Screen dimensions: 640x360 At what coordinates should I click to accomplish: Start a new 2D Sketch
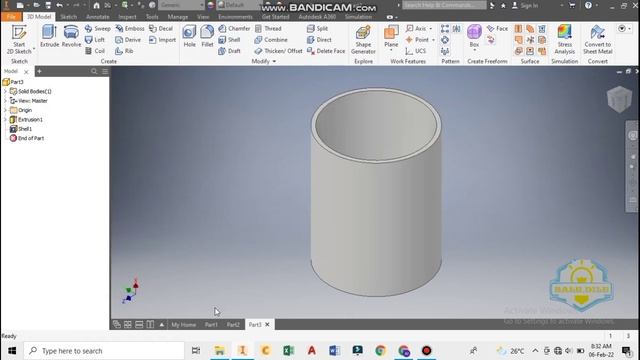(x=19, y=40)
